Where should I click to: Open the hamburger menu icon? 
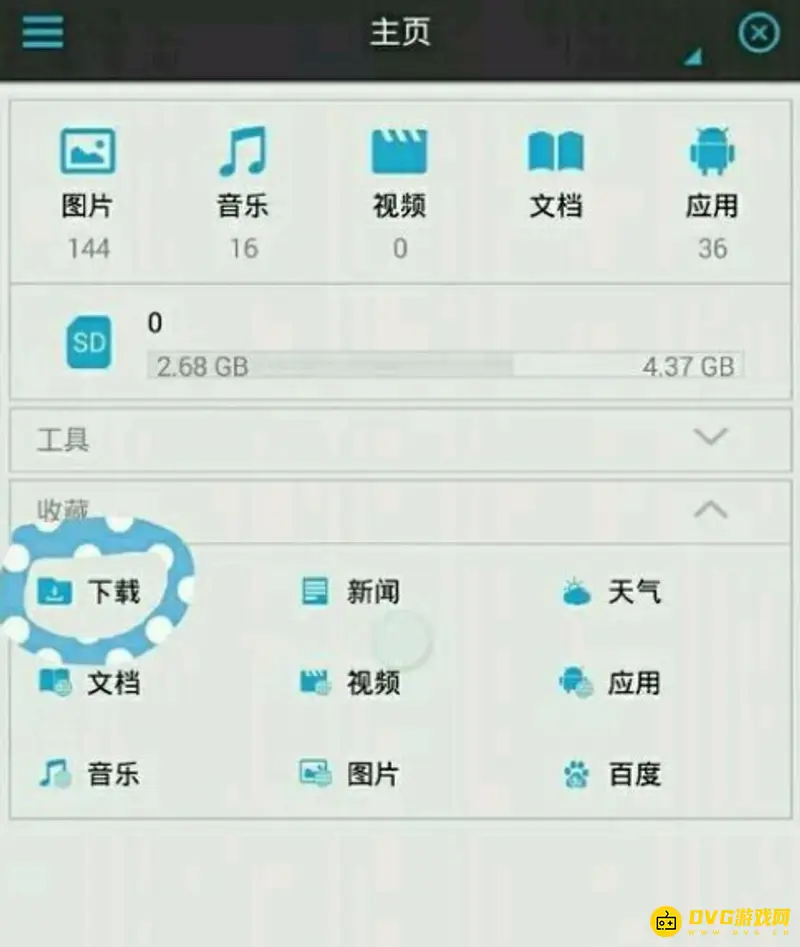pos(43,31)
